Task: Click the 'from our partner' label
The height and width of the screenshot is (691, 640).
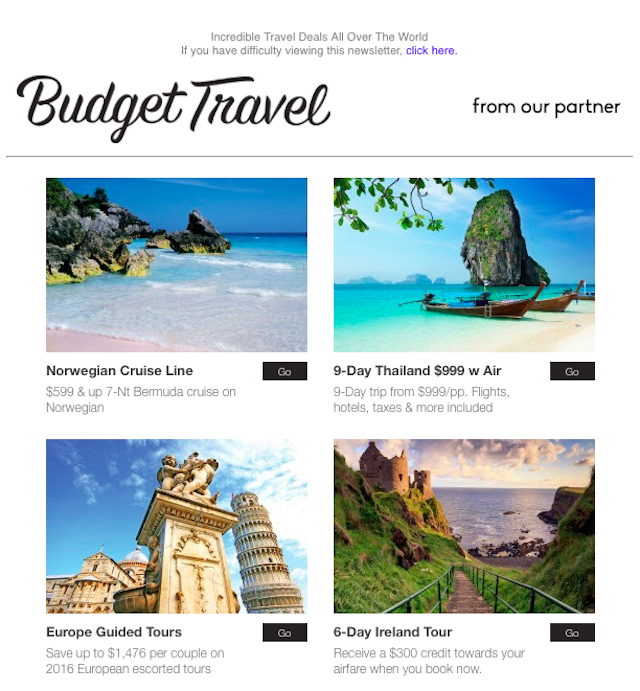Action: (546, 107)
